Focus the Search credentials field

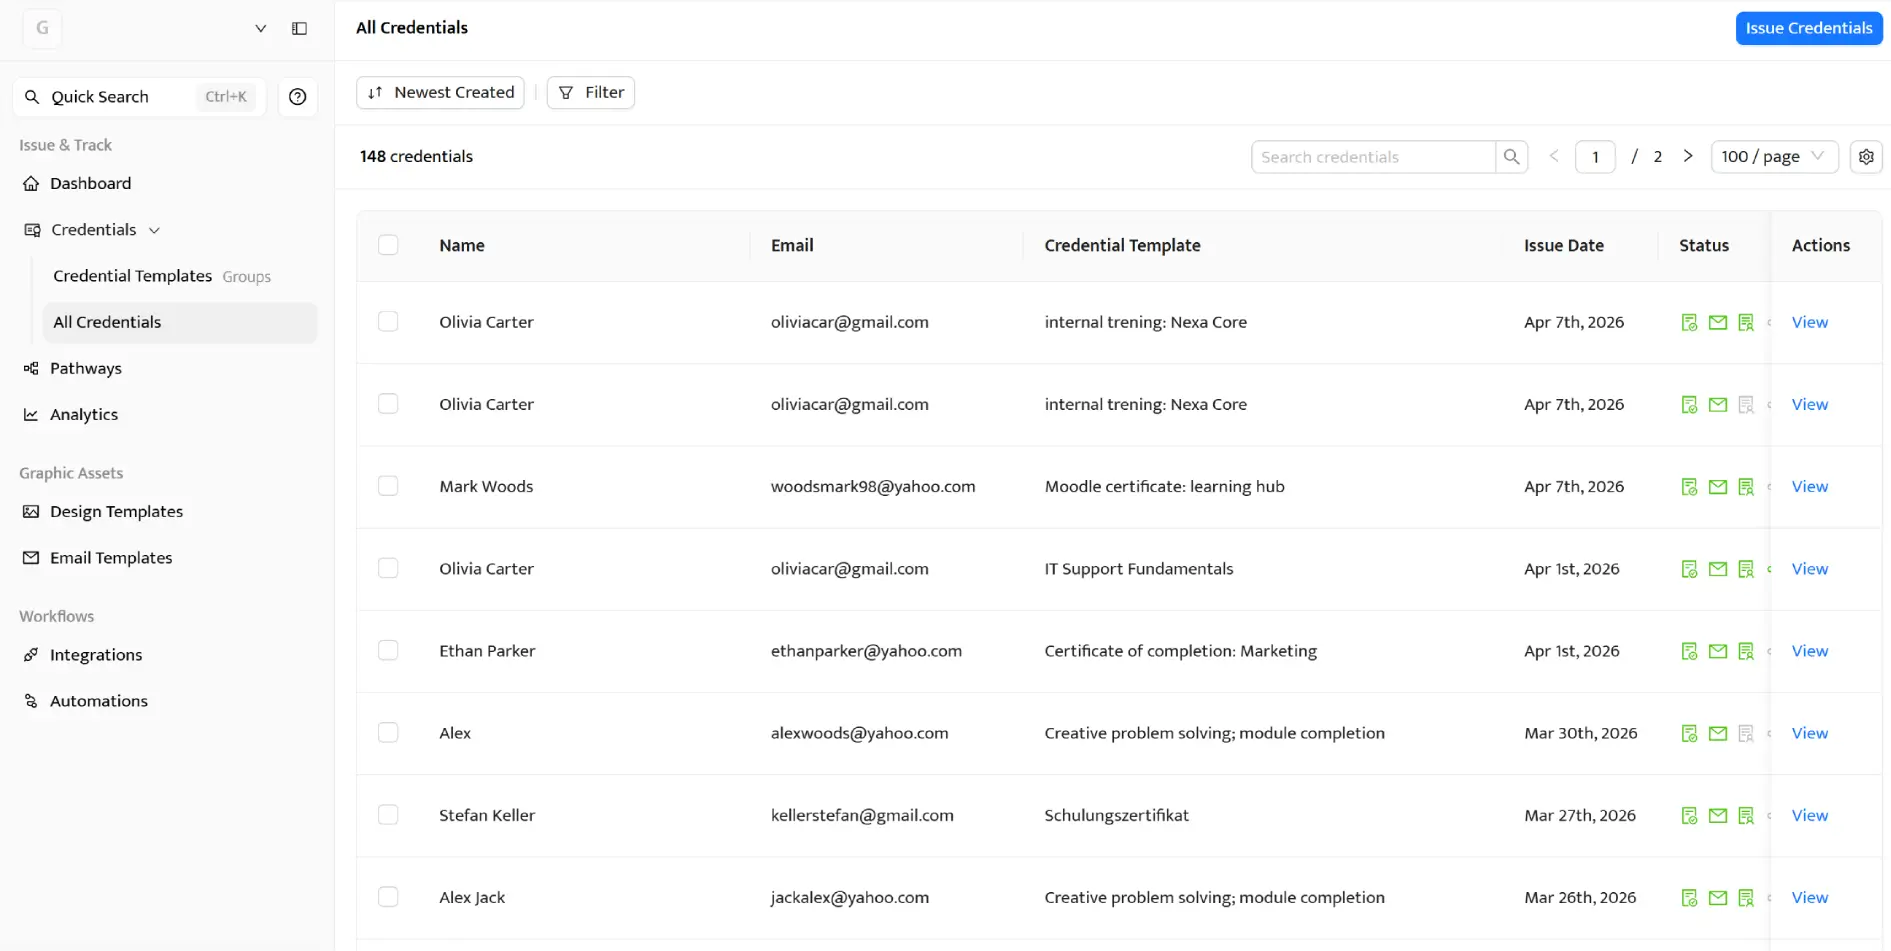[x=1372, y=157]
